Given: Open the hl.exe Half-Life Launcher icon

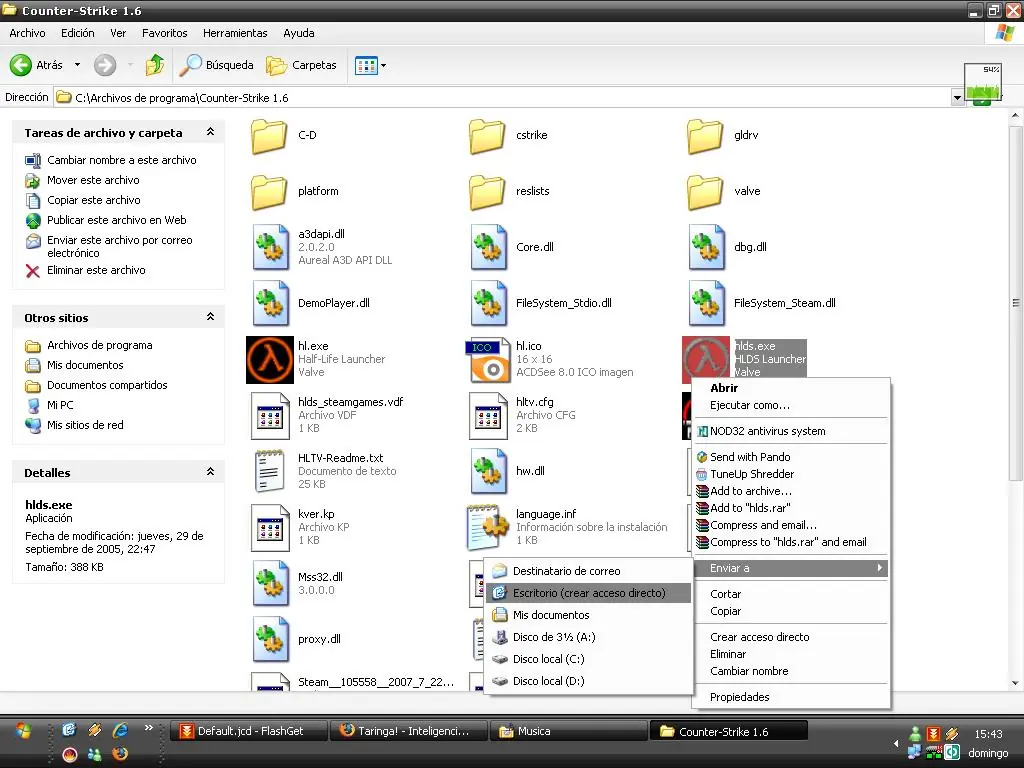Looking at the screenshot, I should click(x=270, y=359).
